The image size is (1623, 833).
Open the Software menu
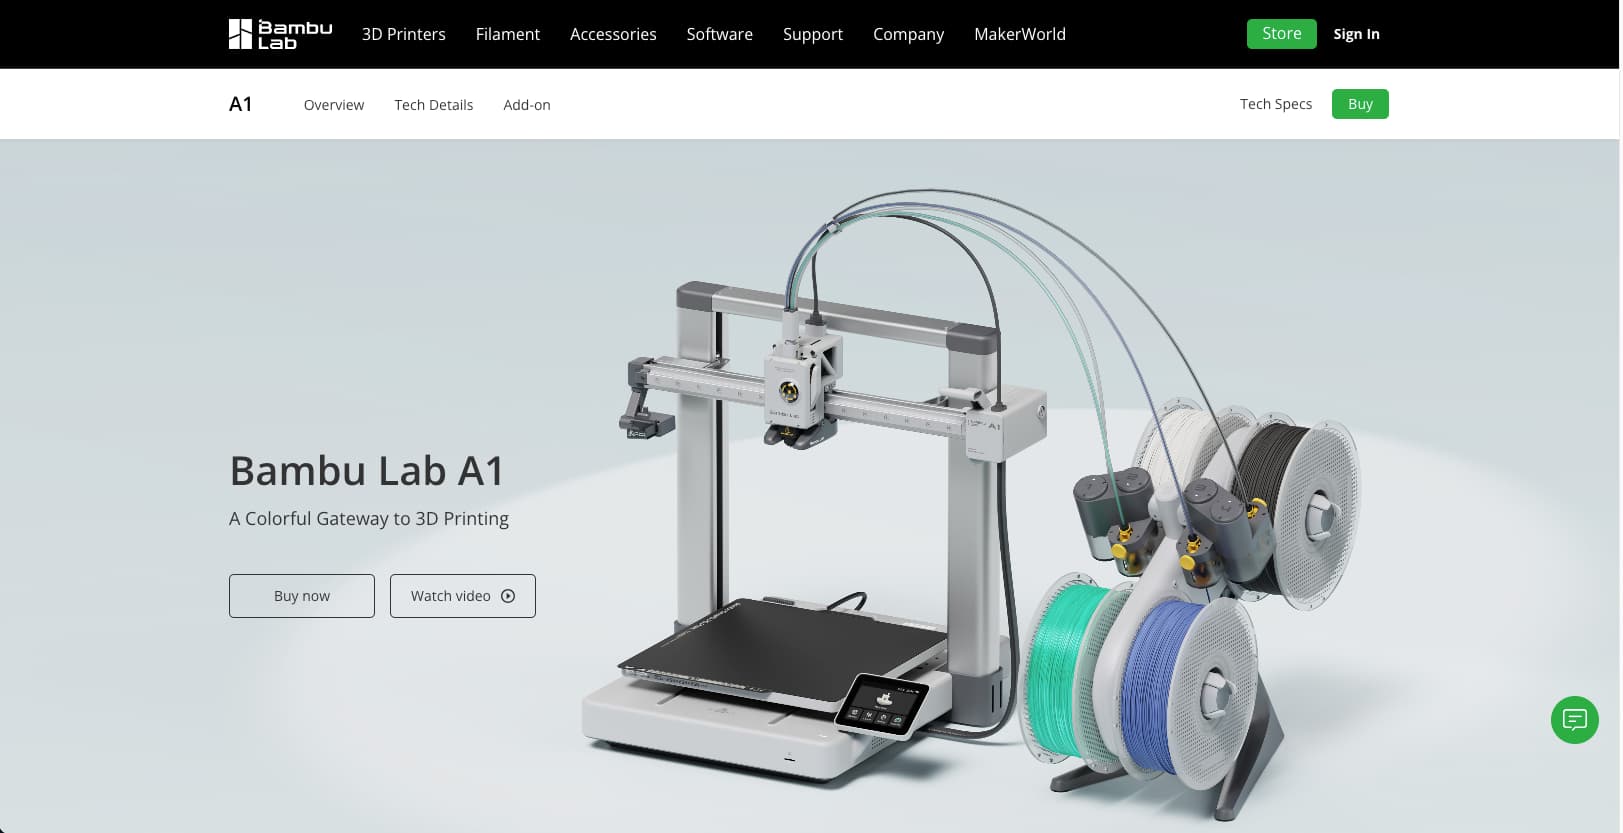[720, 34]
